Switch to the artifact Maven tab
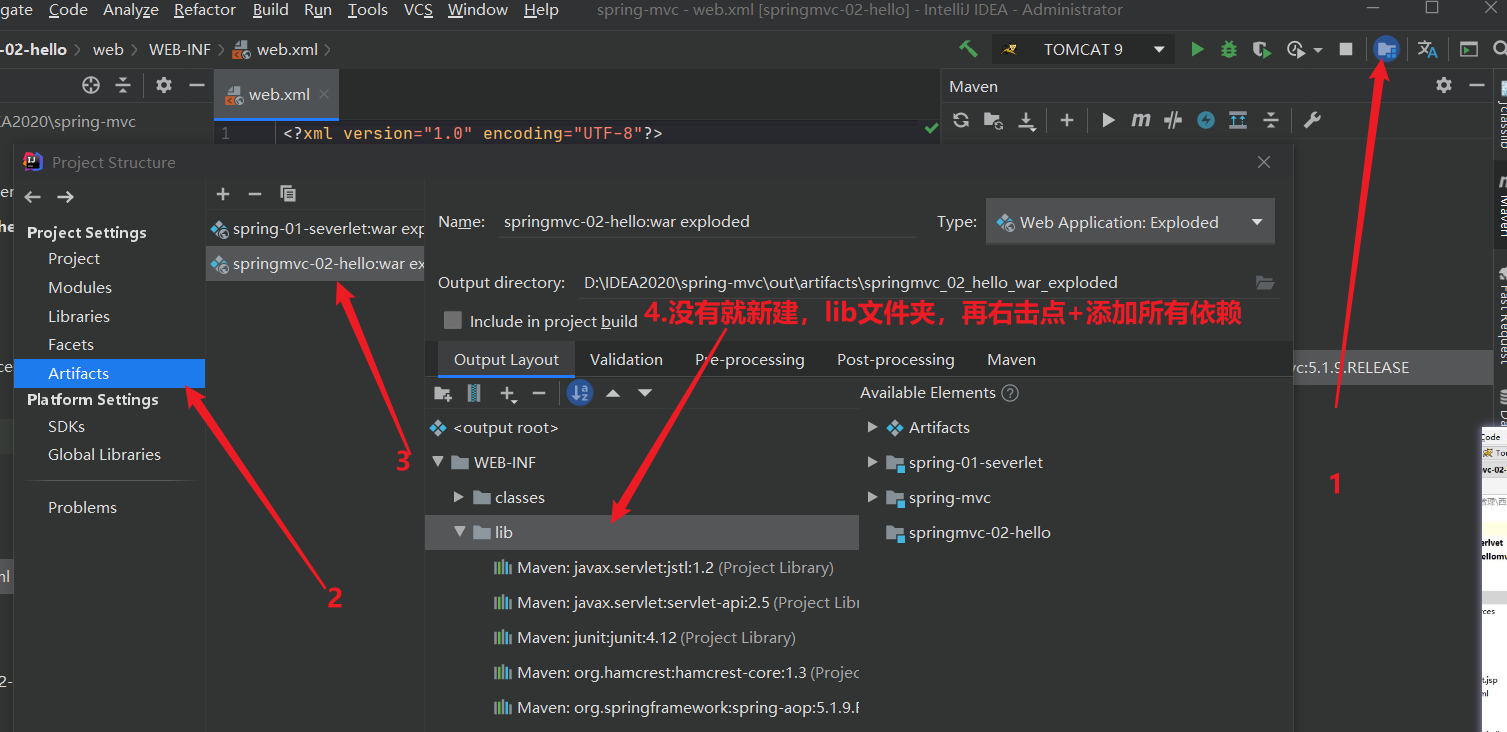 1011,359
